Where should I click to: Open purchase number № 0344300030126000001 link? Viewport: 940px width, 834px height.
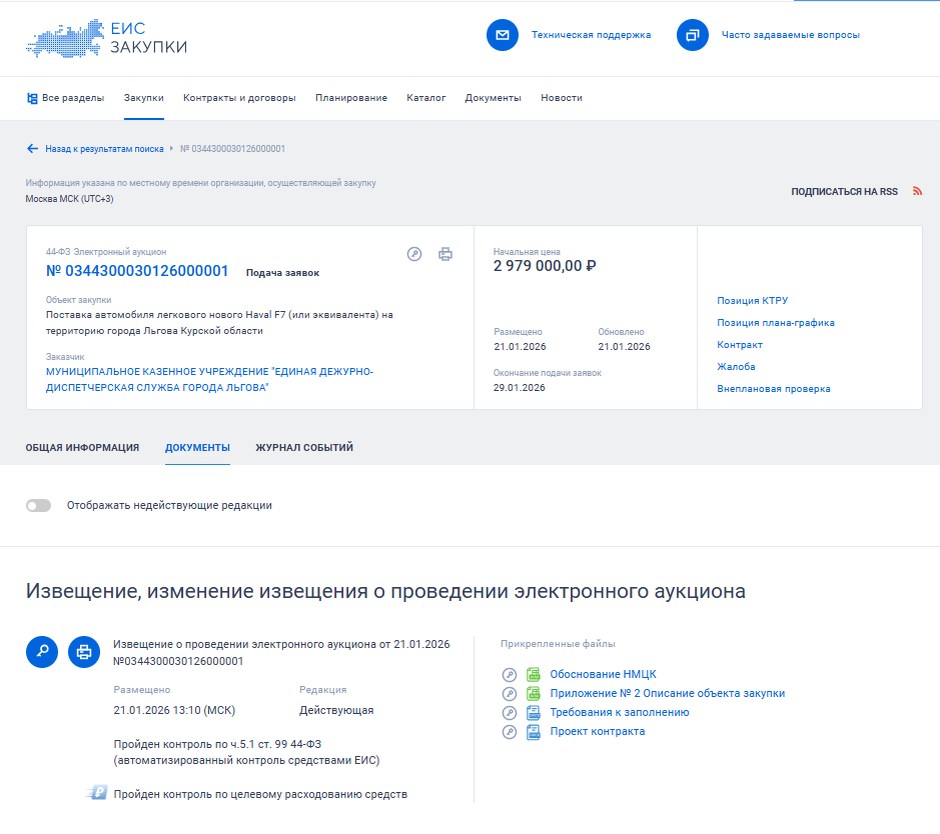[x=137, y=271]
